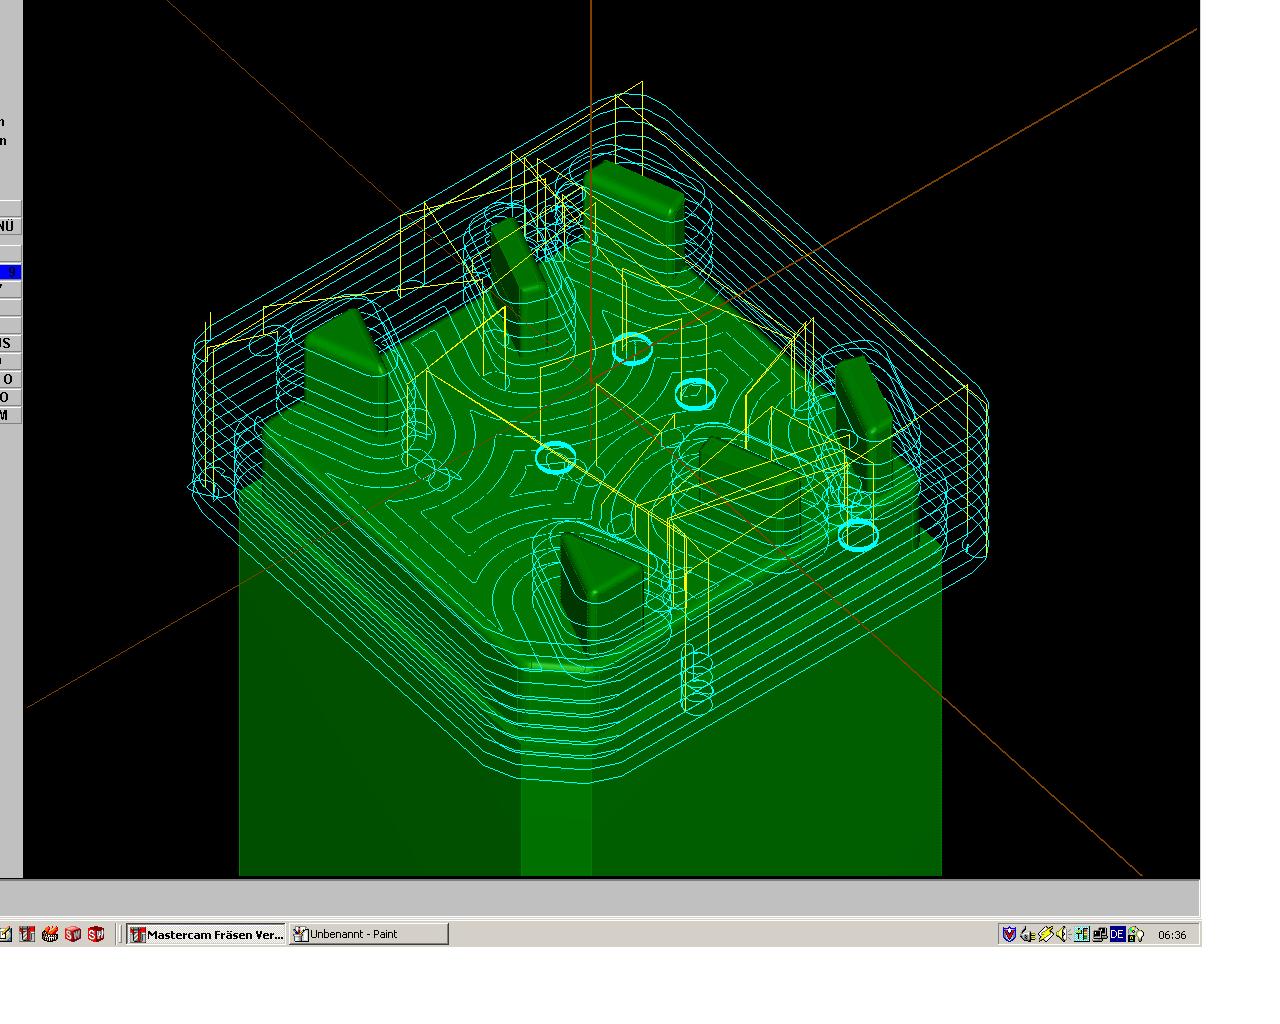Open the McAfee shield tray icon
Screen dimensions: 1280x1024
(1009, 934)
